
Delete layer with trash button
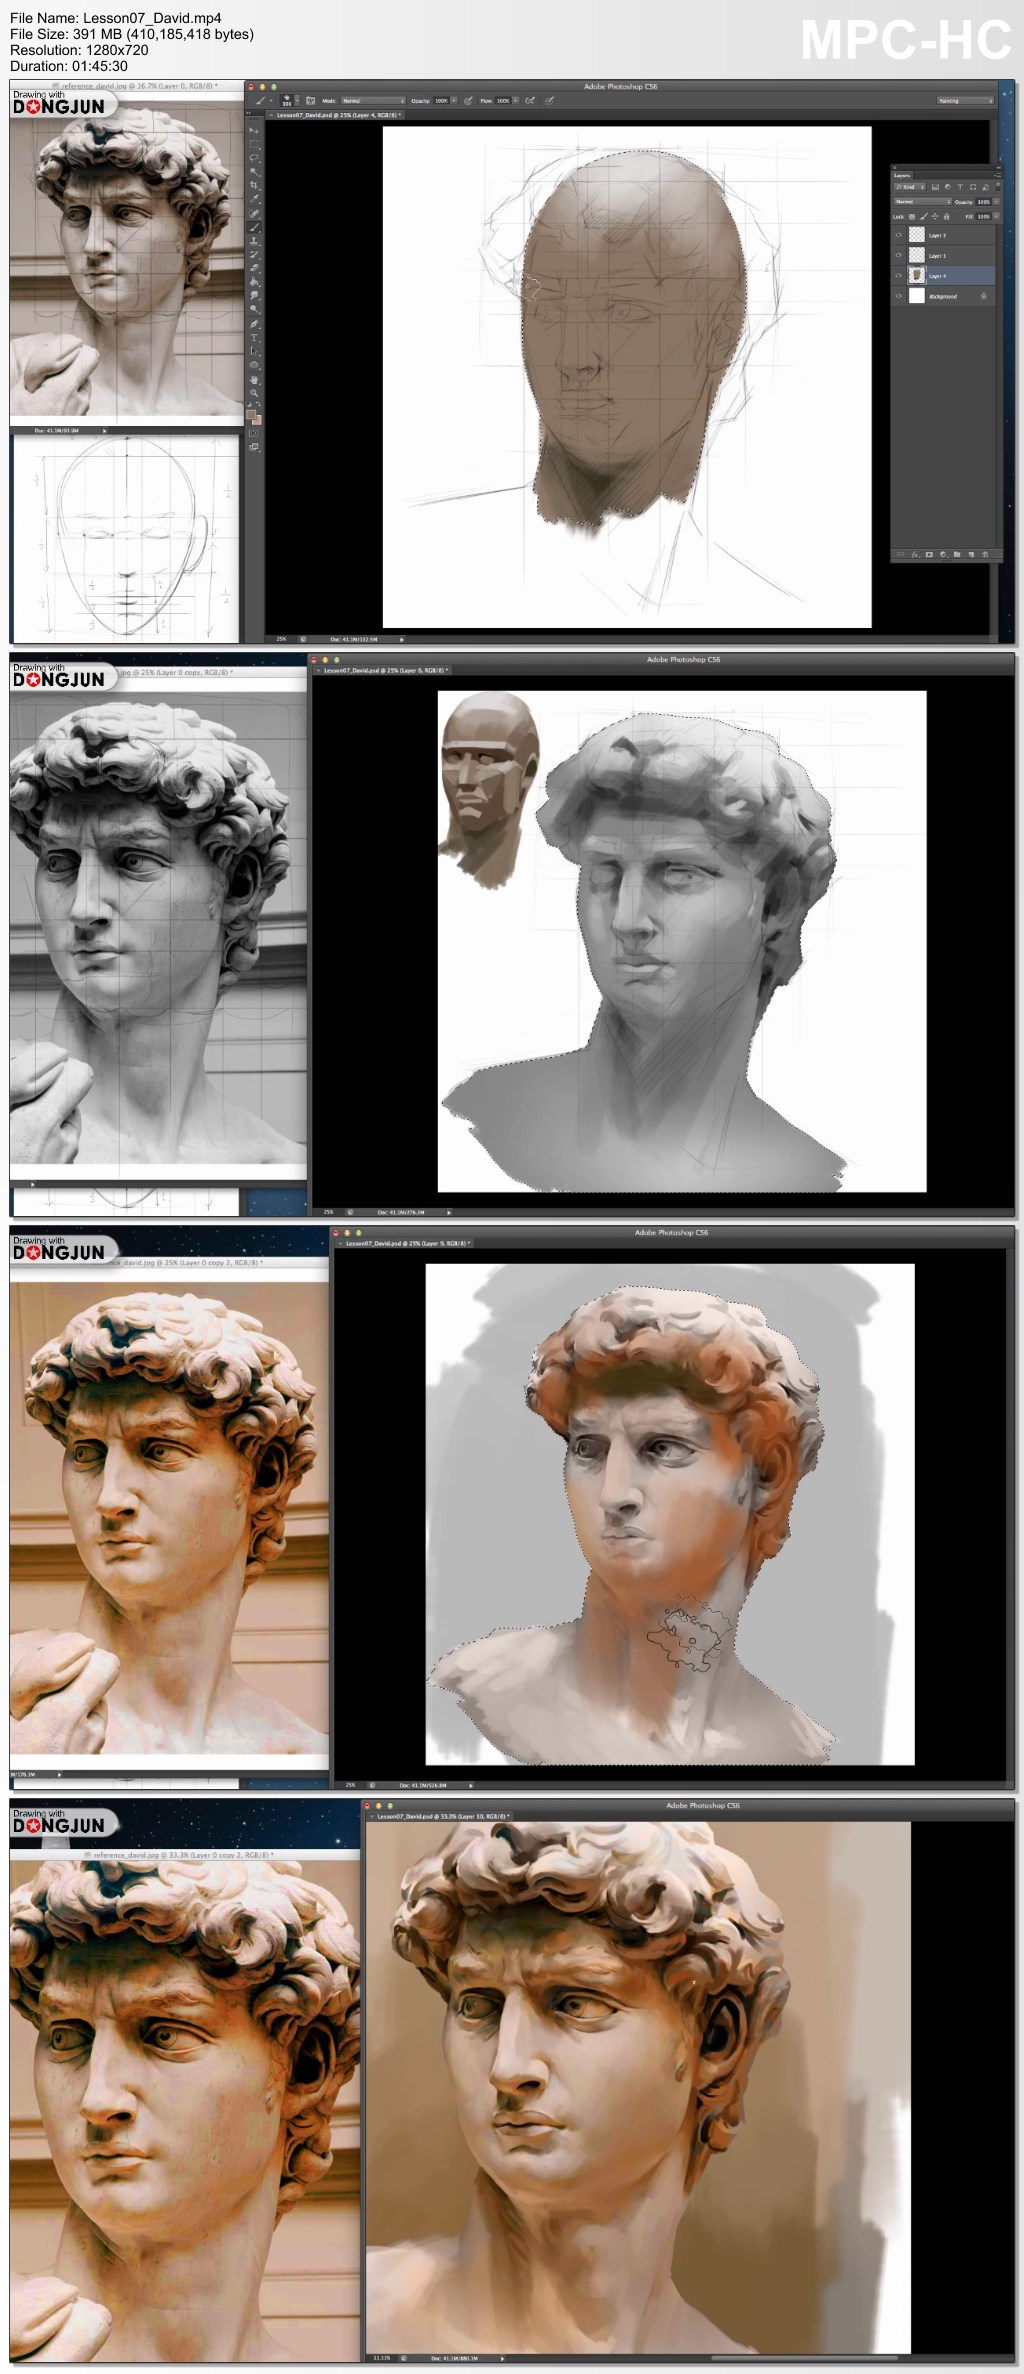point(985,555)
